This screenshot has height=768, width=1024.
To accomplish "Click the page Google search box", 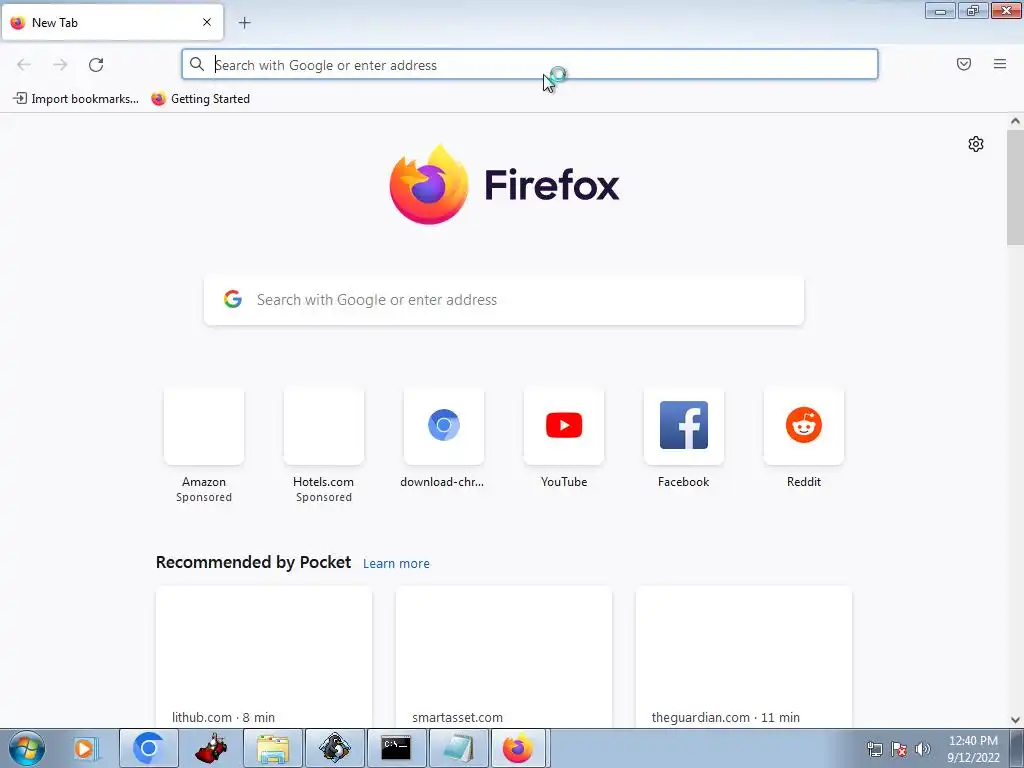I will tap(504, 300).
